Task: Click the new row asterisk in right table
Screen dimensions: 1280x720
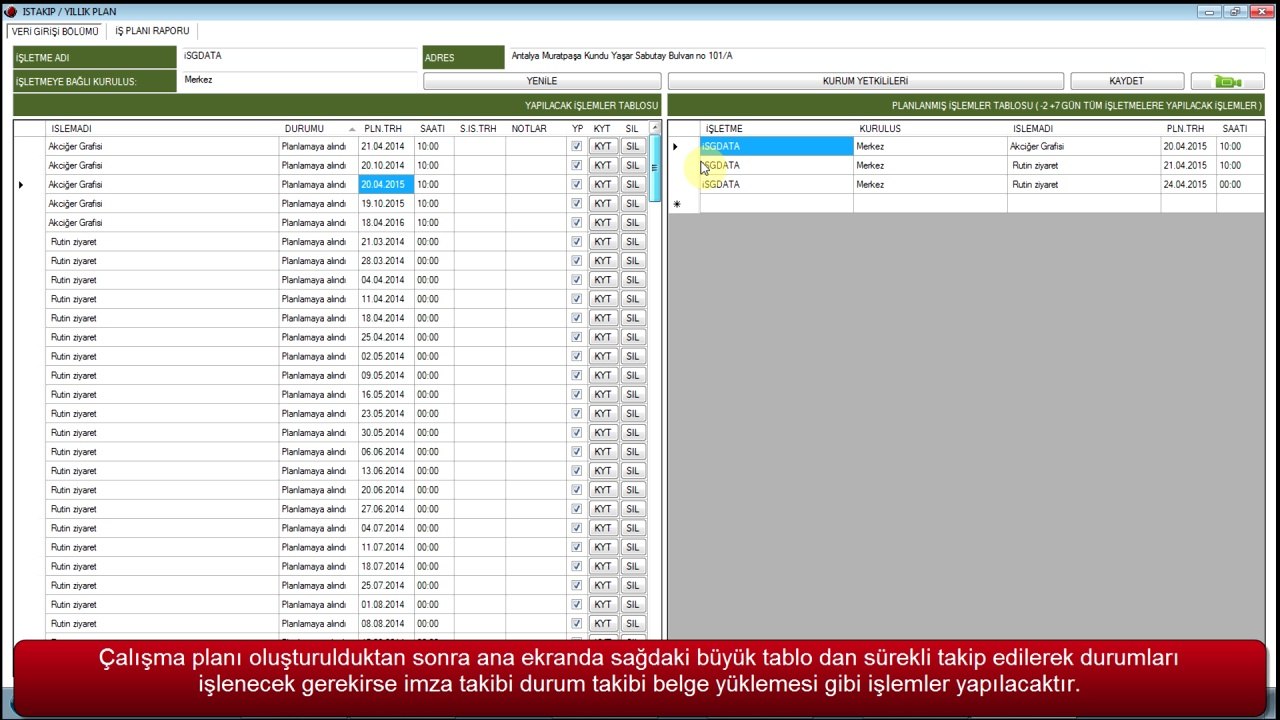Action: click(677, 204)
